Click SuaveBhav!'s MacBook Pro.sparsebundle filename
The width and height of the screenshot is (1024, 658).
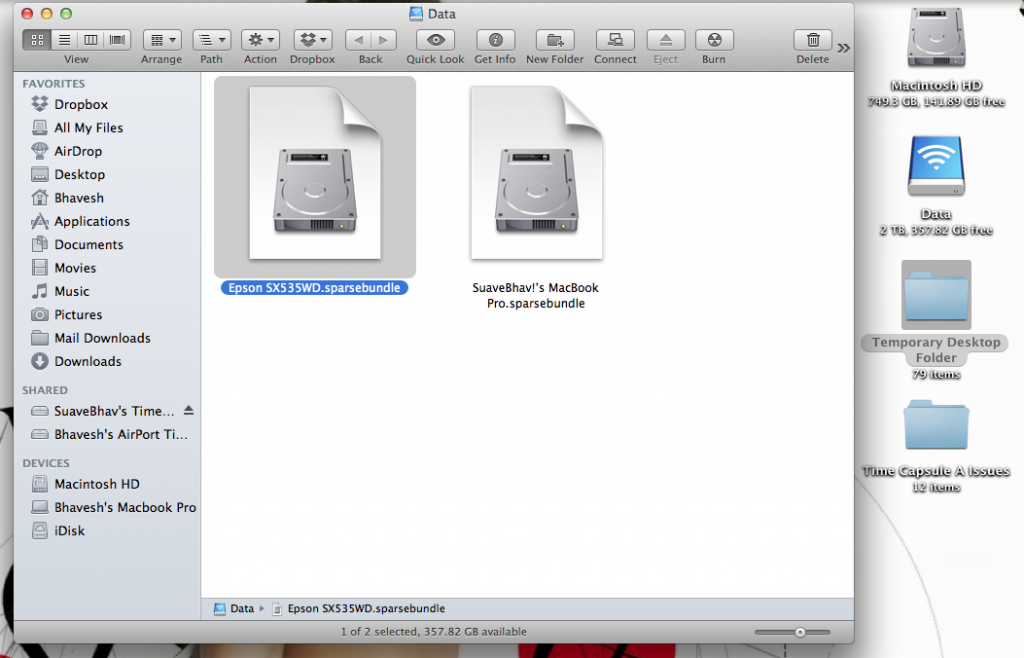pos(536,296)
